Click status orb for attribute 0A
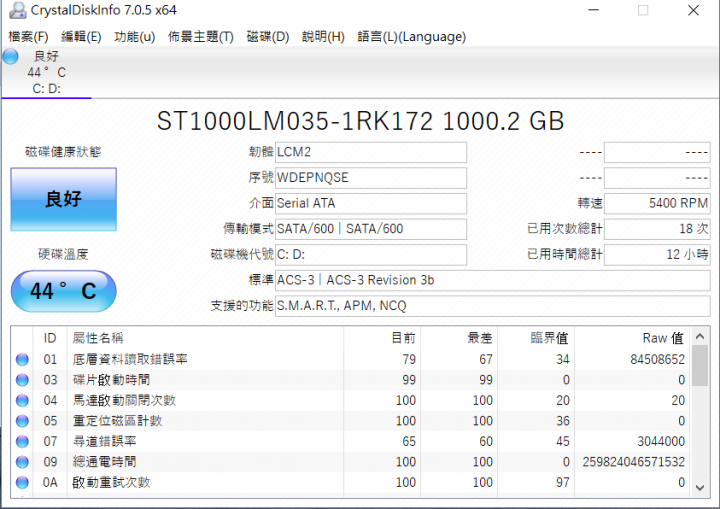Viewport: 720px width, 509px height. pos(22,482)
